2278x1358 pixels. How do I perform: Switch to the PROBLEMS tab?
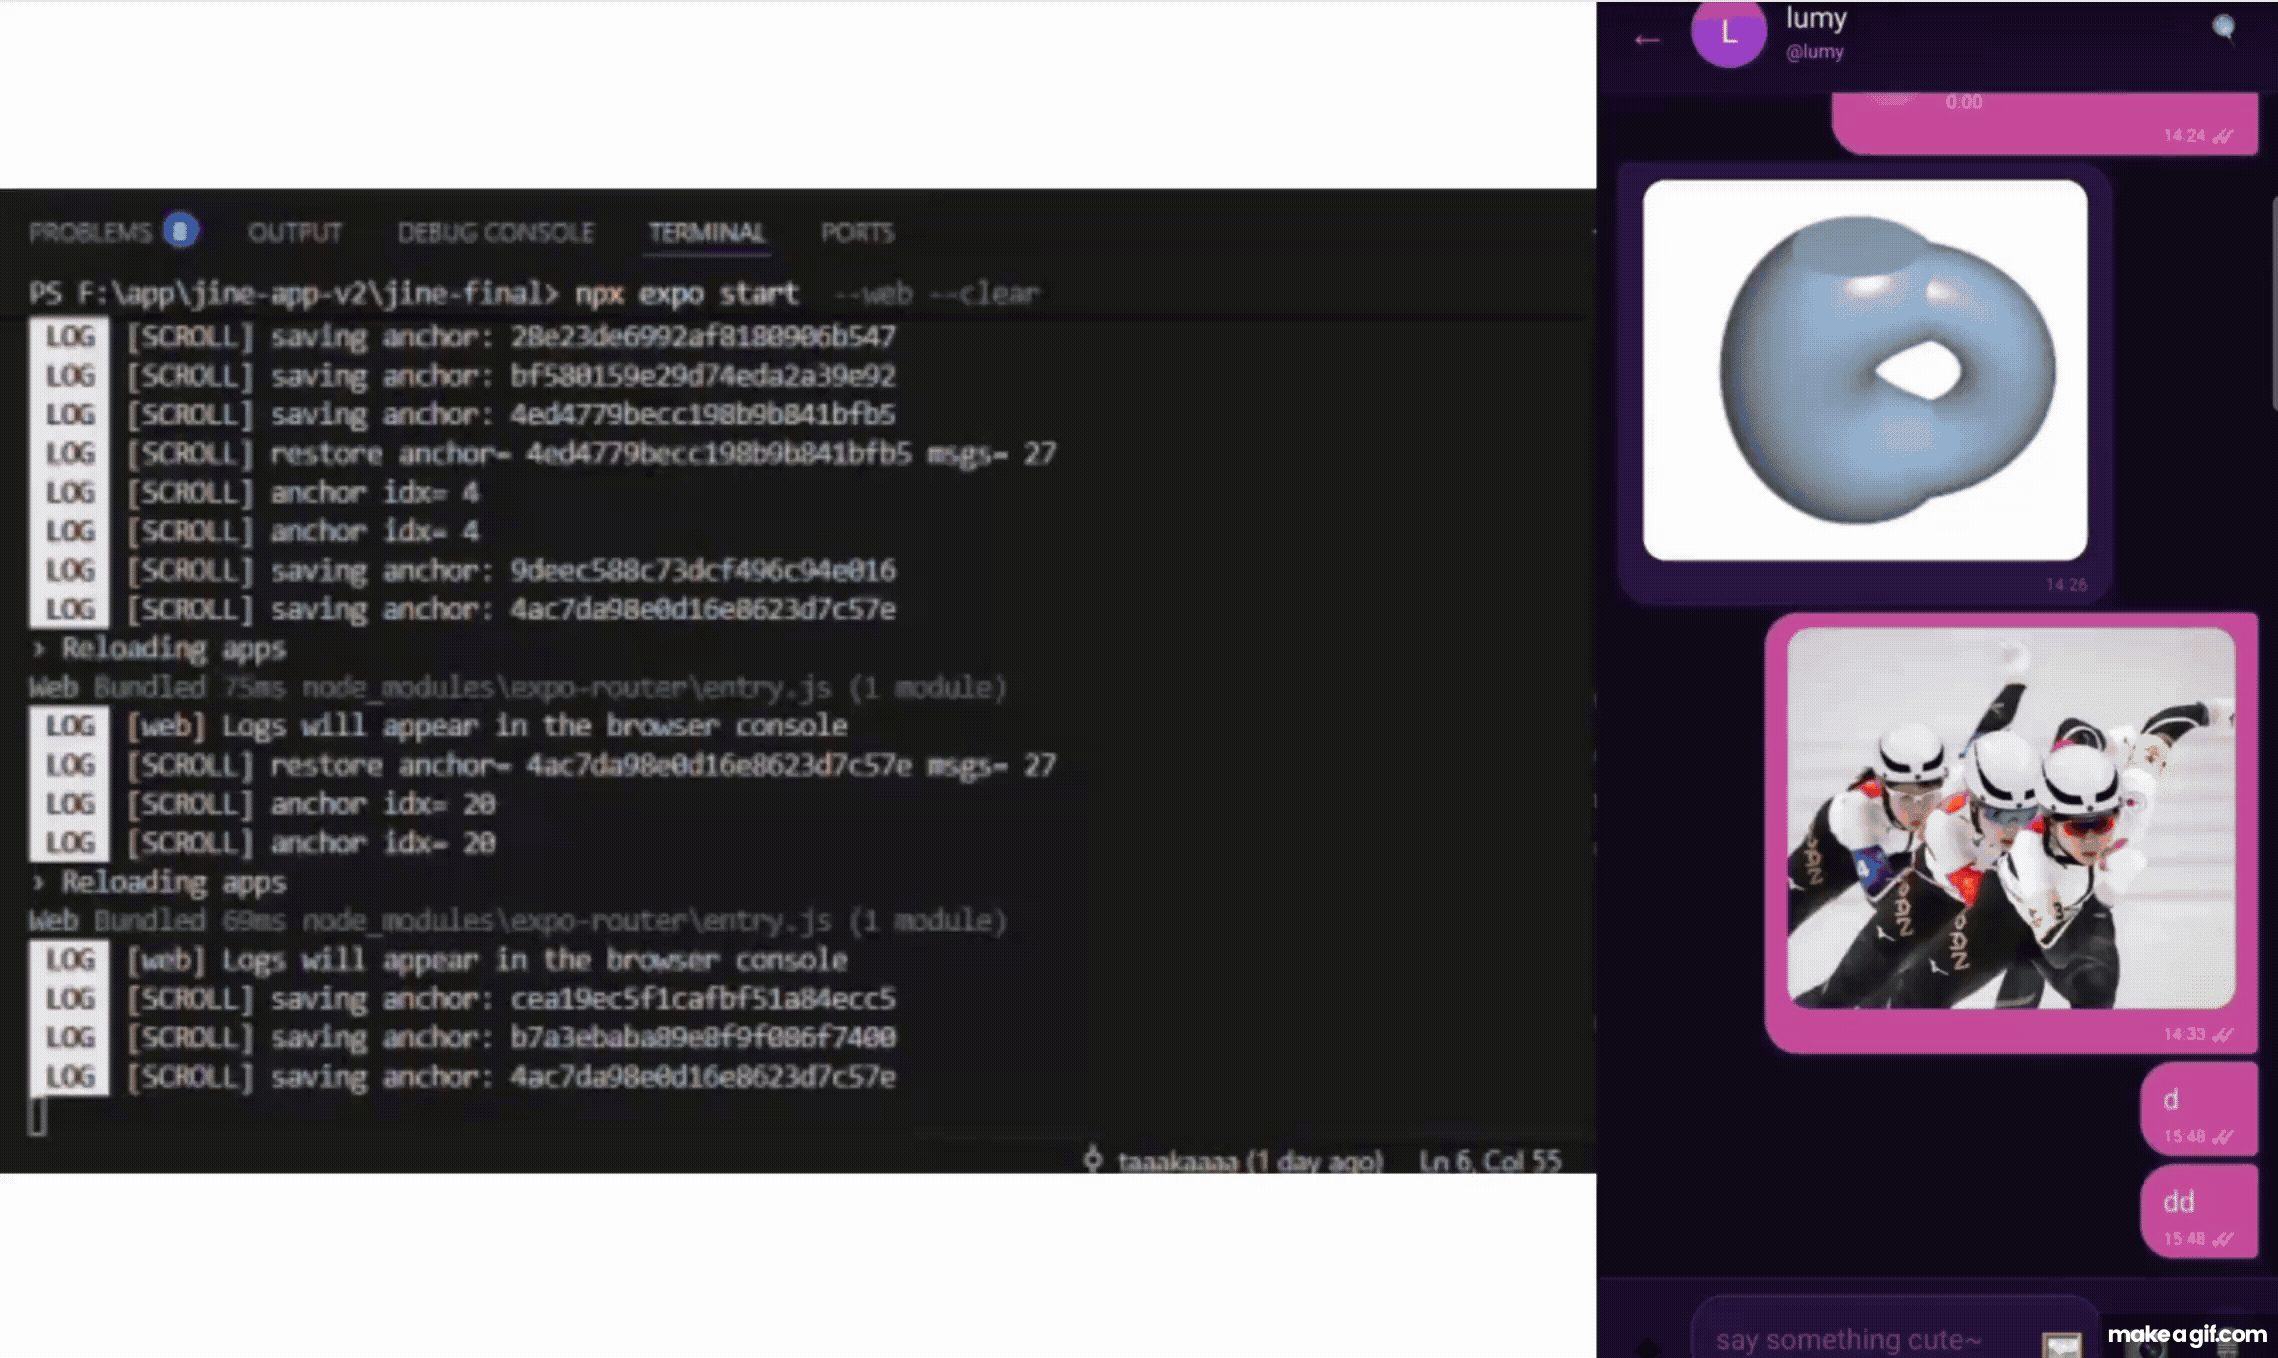click(90, 233)
